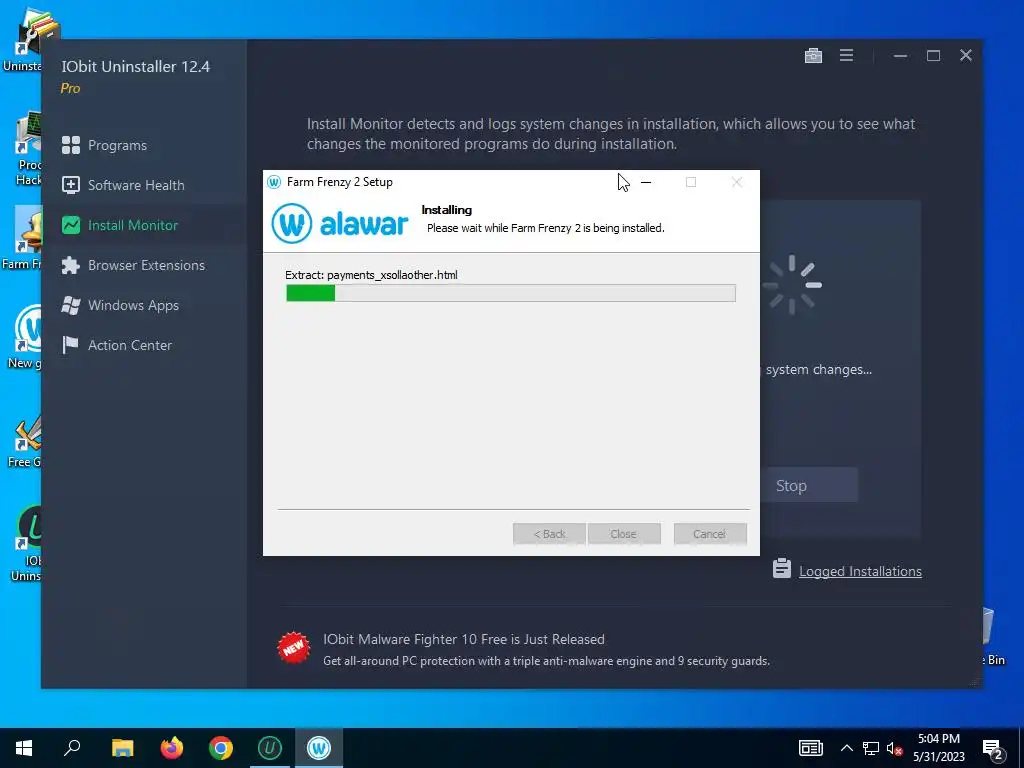
Task: Open the 5:04 PM clock and date
Action: (x=938, y=748)
